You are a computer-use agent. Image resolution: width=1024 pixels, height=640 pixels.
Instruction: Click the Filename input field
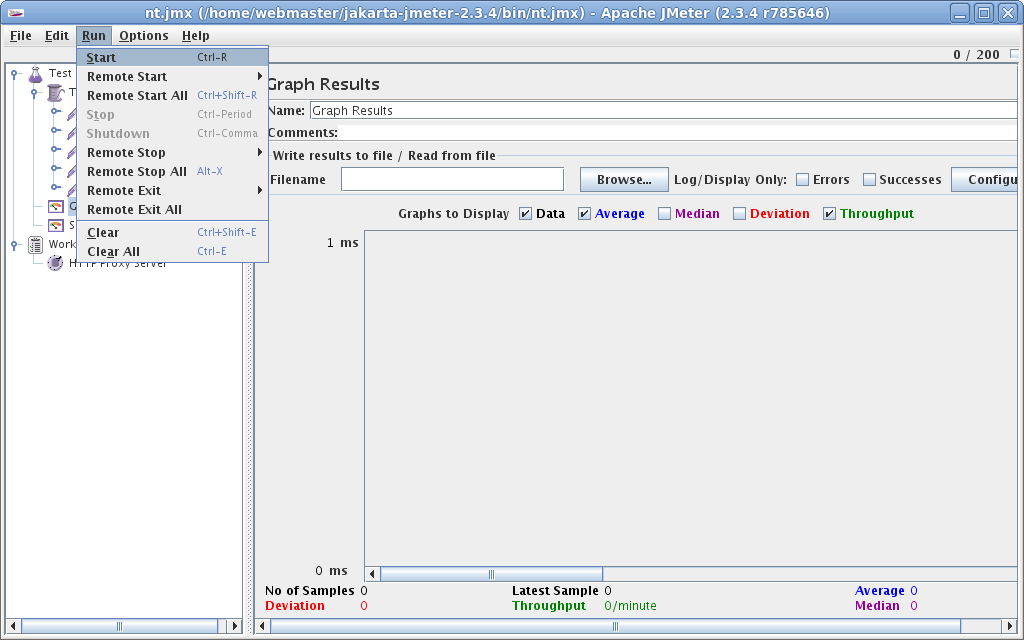[453, 180]
